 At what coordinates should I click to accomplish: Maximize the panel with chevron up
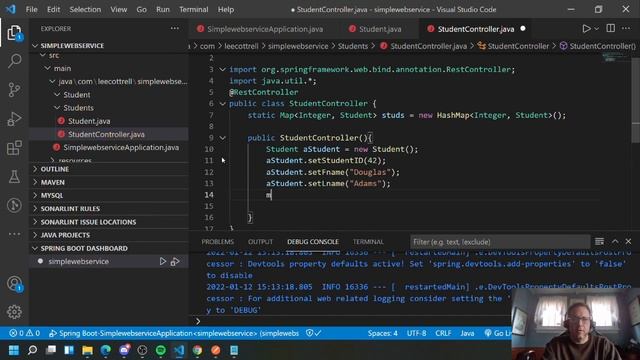pos(615,242)
